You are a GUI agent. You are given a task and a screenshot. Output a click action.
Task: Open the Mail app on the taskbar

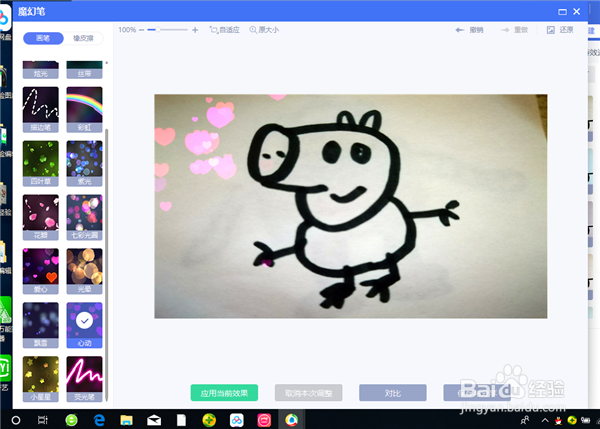pos(154,420)
